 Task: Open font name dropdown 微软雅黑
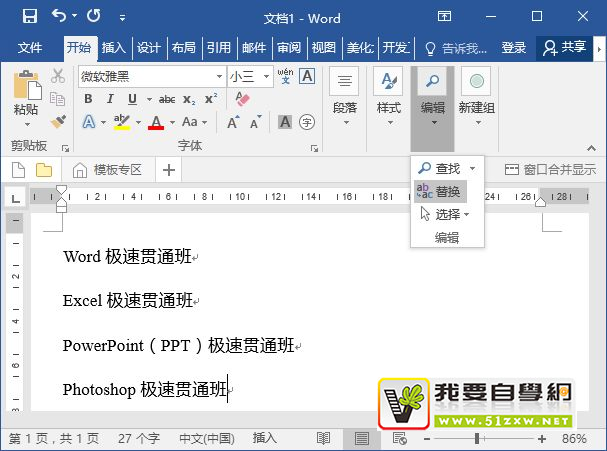click(219, 77)
